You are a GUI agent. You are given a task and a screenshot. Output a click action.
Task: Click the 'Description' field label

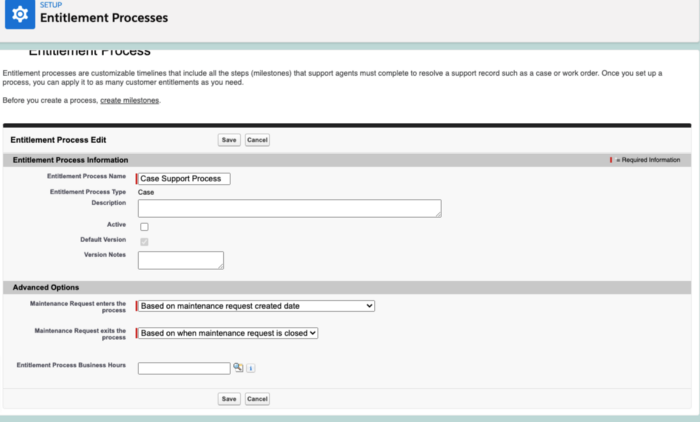coord(109,203)
